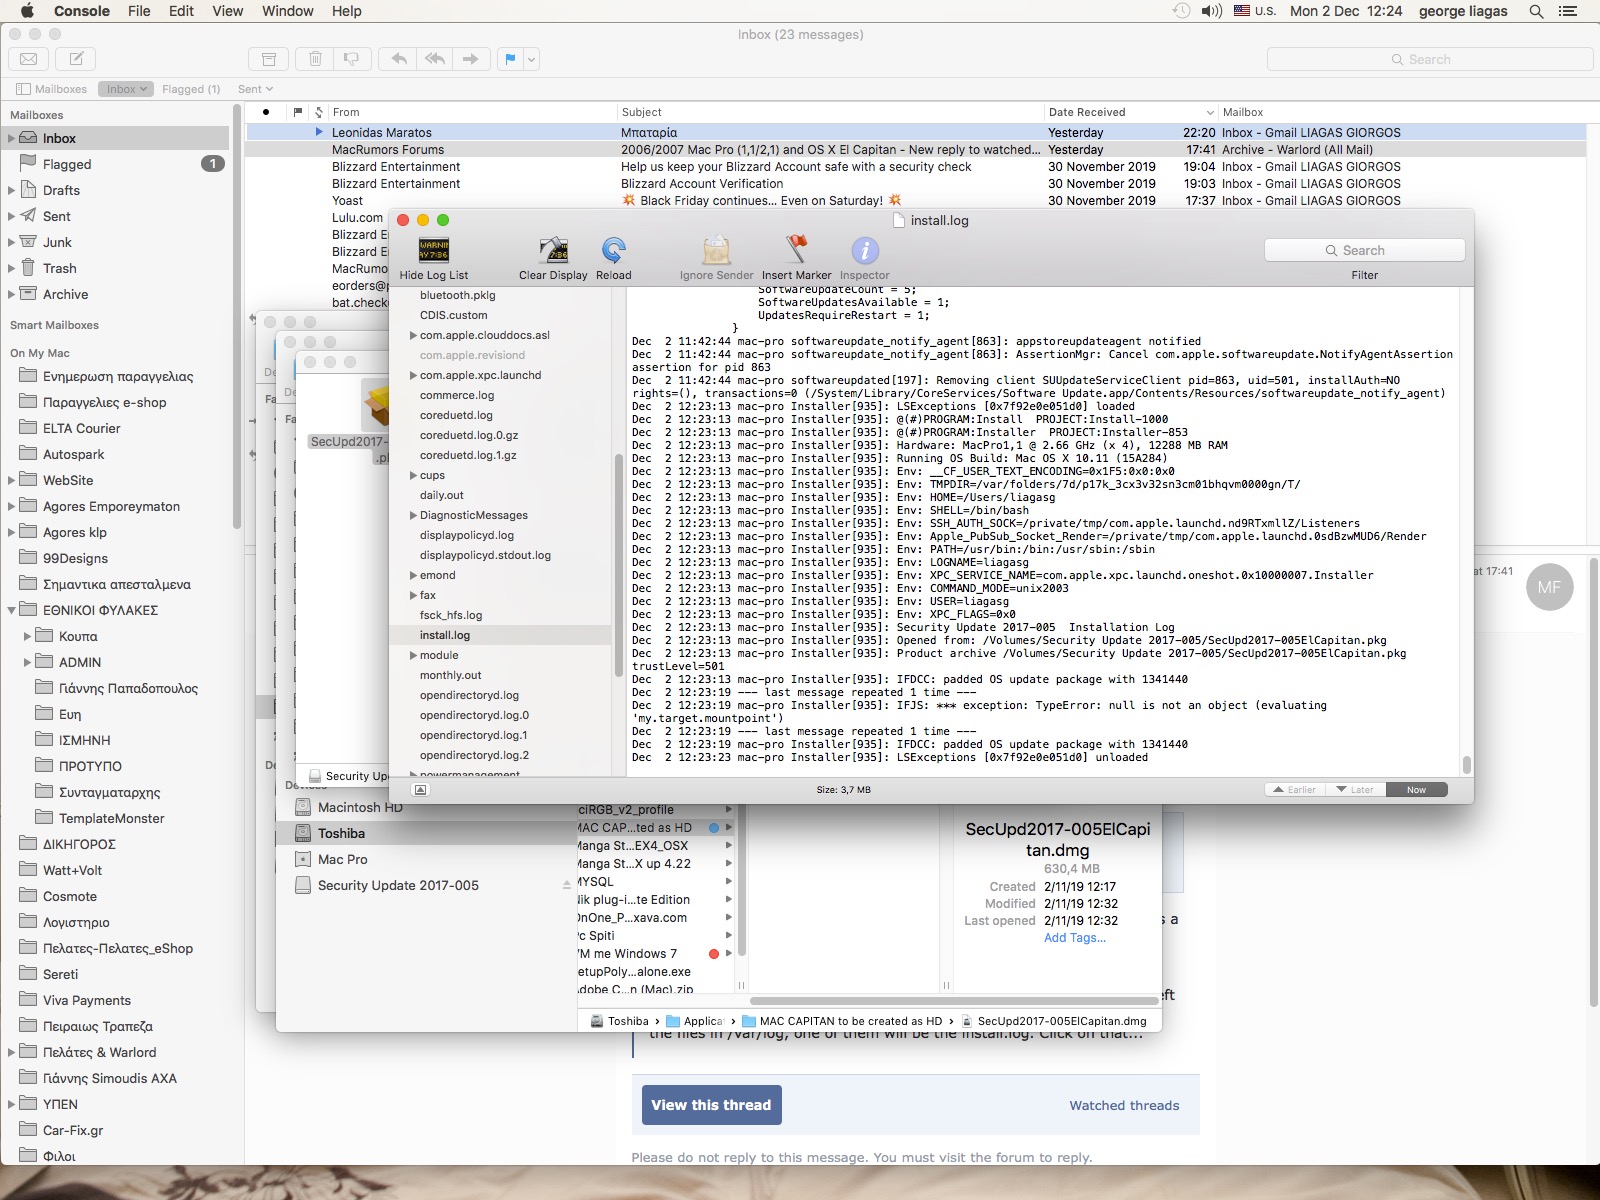Collapse the ΕΘΝΙΚΟΙ ΦΥΛΑΚΕΣ mailbox folder

[12, 610]
